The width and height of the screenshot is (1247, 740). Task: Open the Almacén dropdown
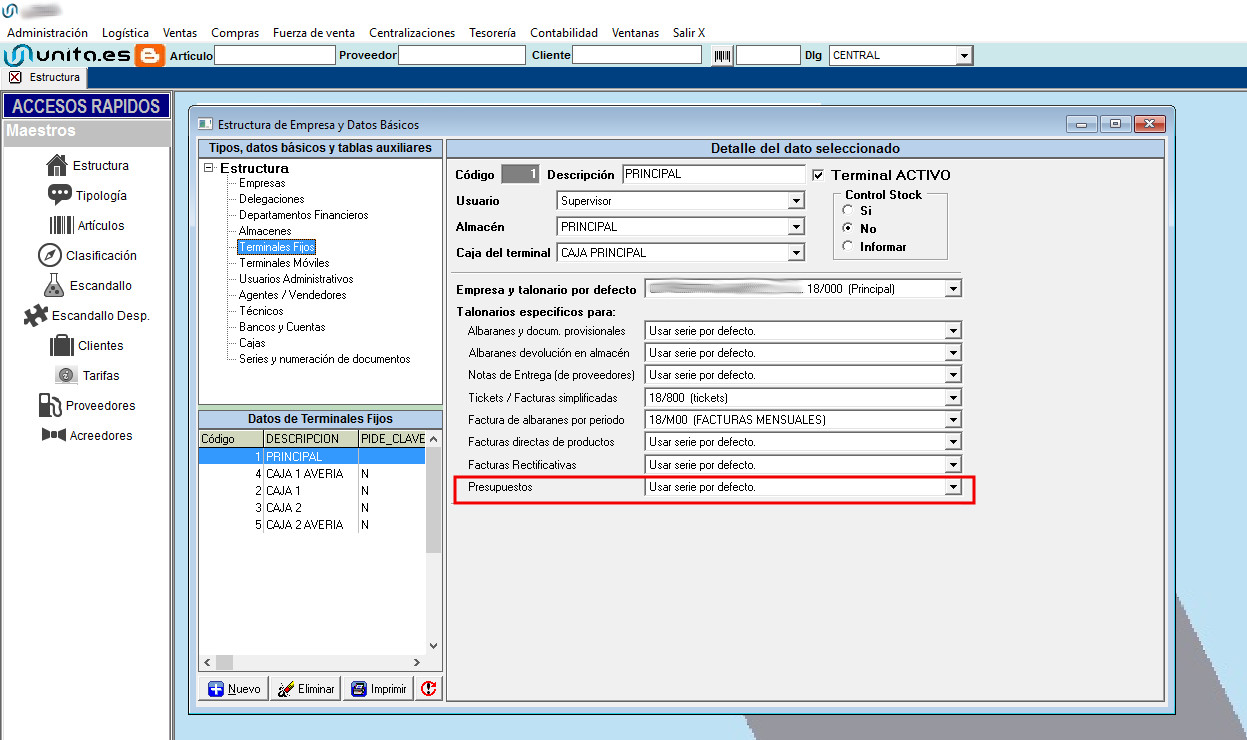(x=796, y=227)
